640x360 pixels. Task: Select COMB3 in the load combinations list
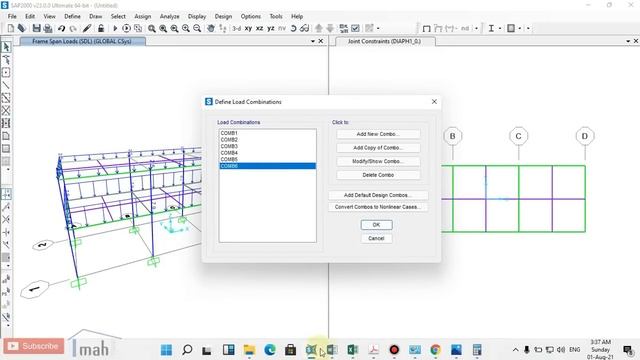[x=267, y=146]
